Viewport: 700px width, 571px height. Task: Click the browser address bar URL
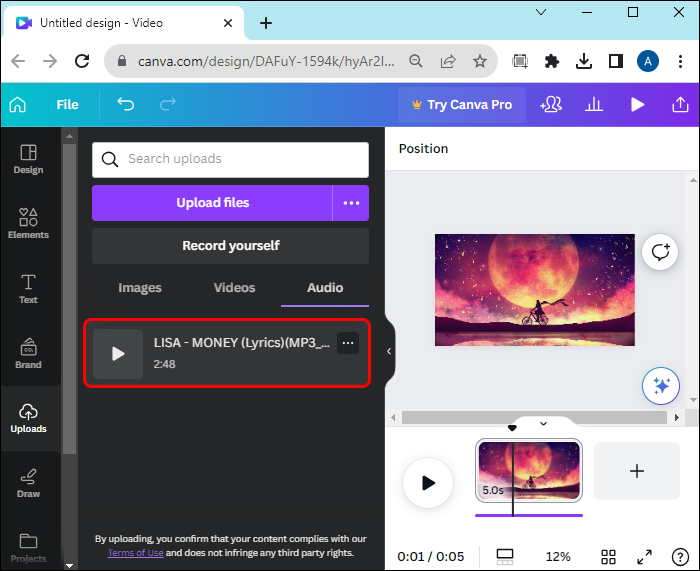click(x=266, y=61)
